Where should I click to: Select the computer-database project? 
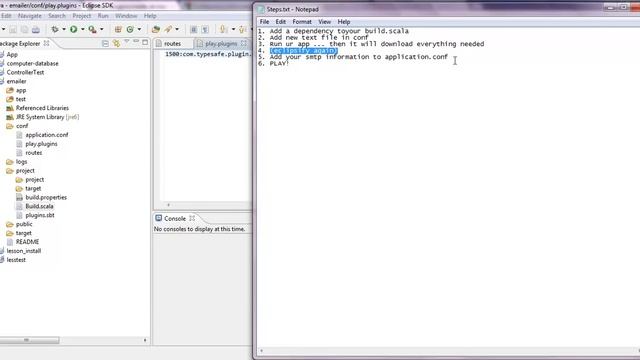(x=32, y=63)
